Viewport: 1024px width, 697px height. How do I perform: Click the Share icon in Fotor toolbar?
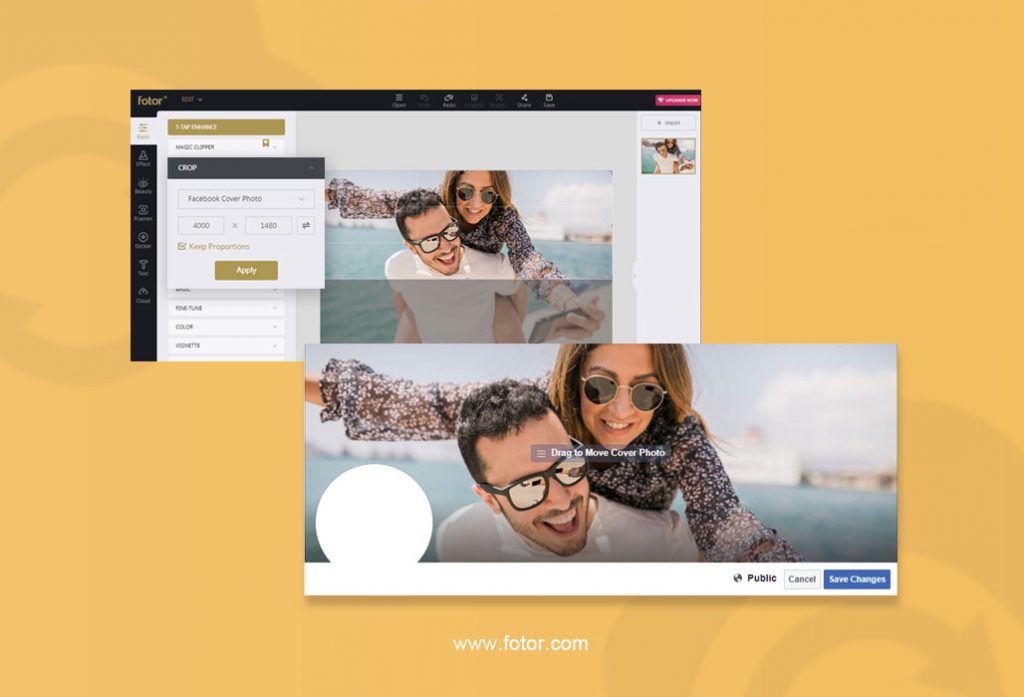(x=524, y=100)
